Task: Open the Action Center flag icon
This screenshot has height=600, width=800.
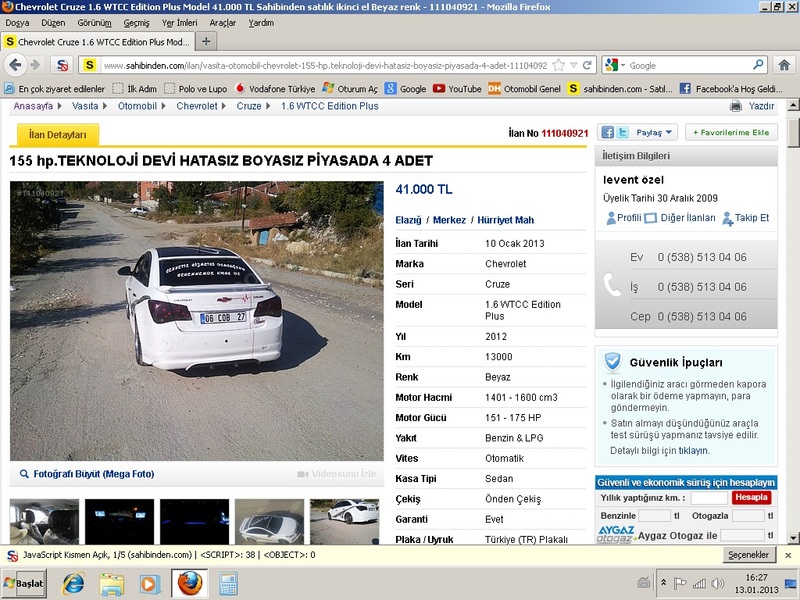Action: pyautogui.click(x=680, y=583)
